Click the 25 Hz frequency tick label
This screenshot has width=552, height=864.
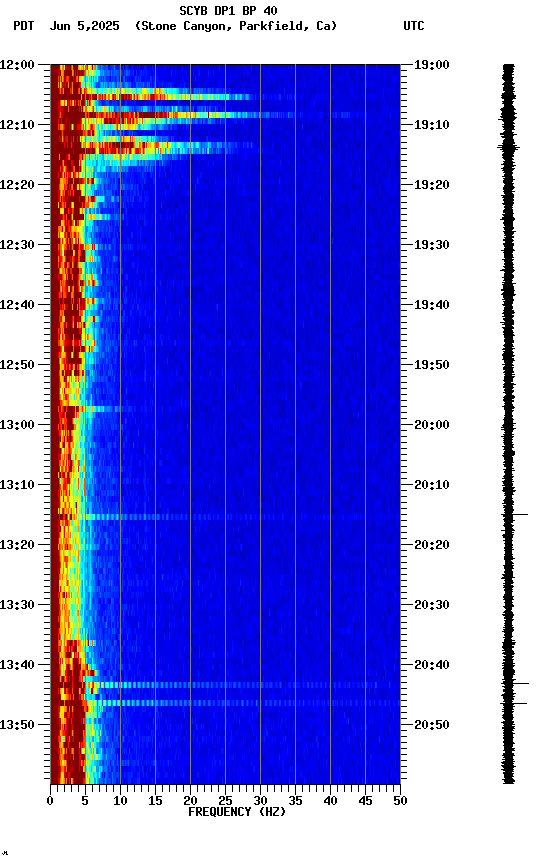point(225,801)
